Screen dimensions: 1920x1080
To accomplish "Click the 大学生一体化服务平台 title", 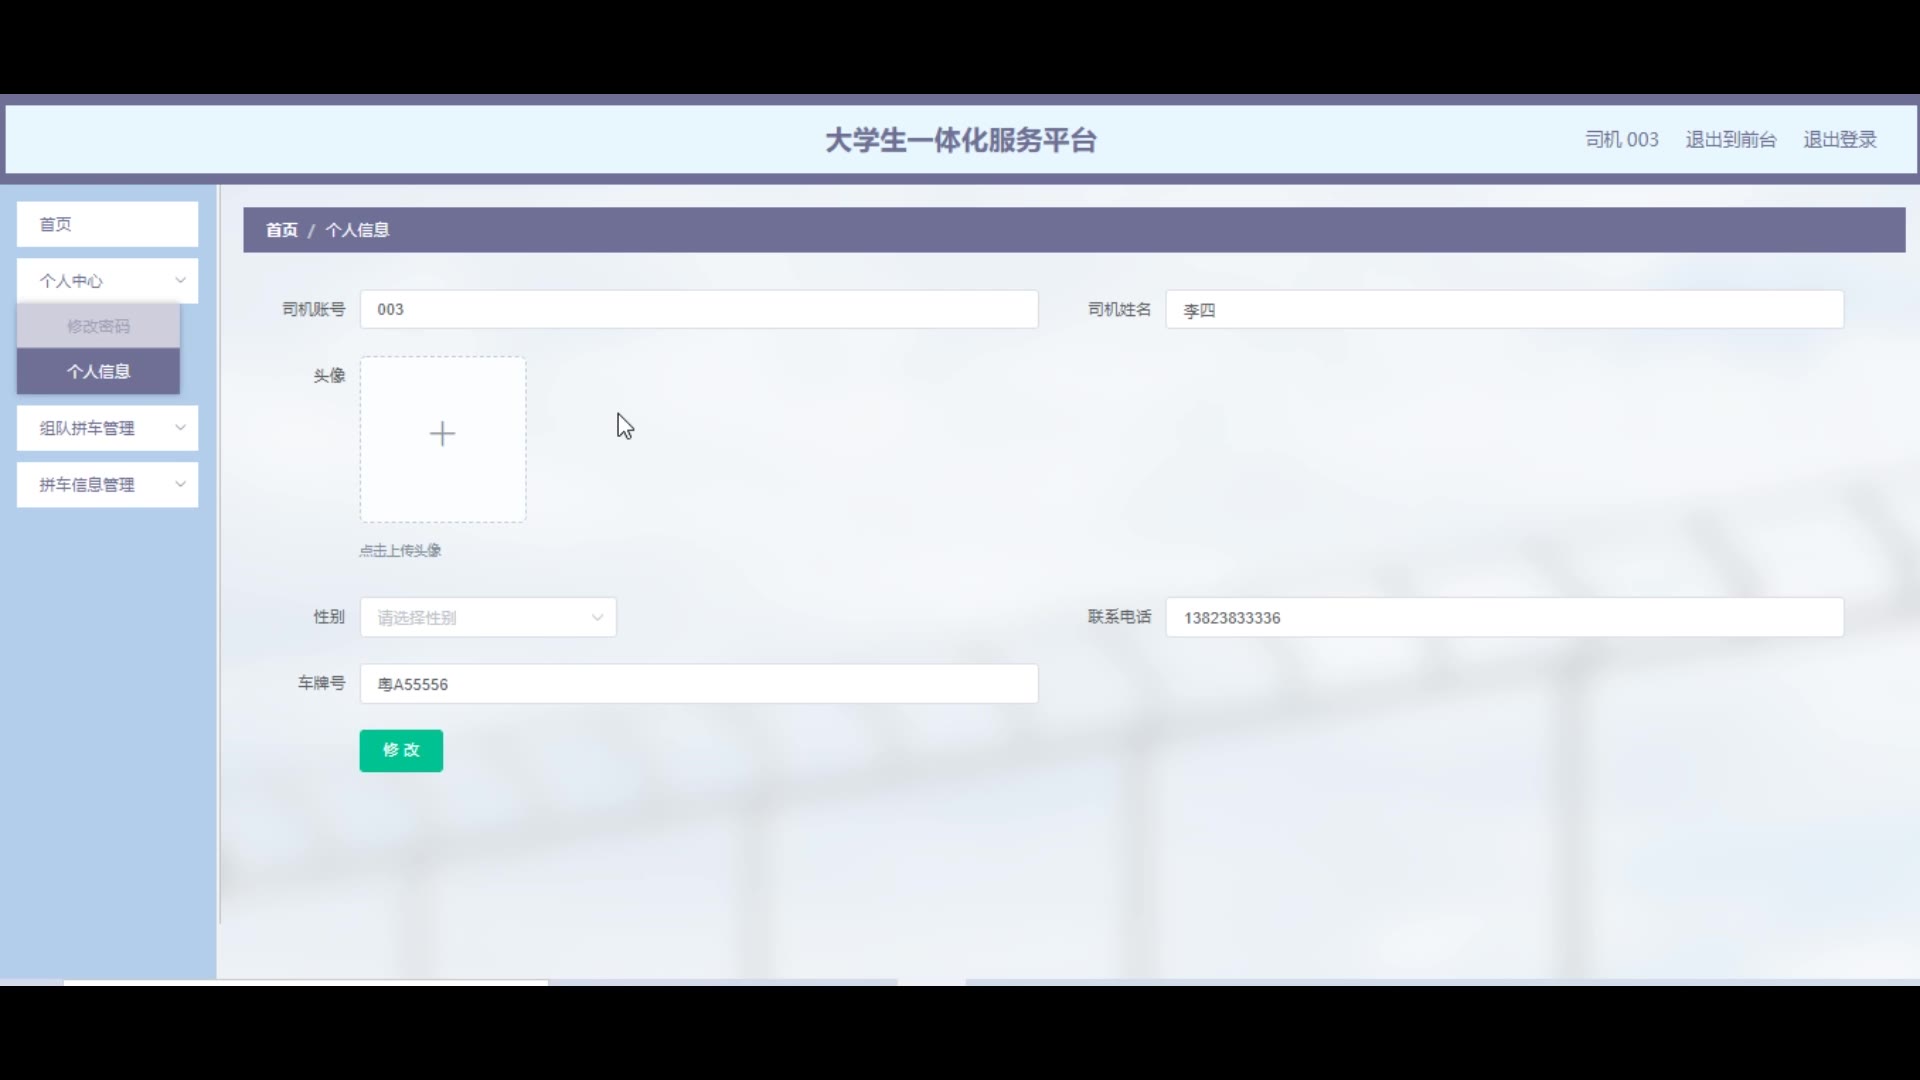I will pyautogui.click(x=960, y=140).
